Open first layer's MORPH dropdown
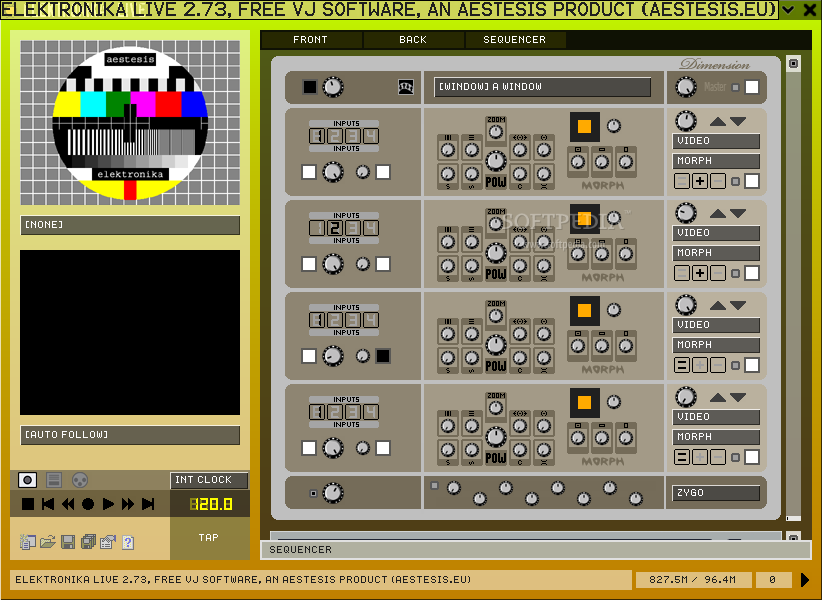 pyautogui.click(x=716, y=161)
